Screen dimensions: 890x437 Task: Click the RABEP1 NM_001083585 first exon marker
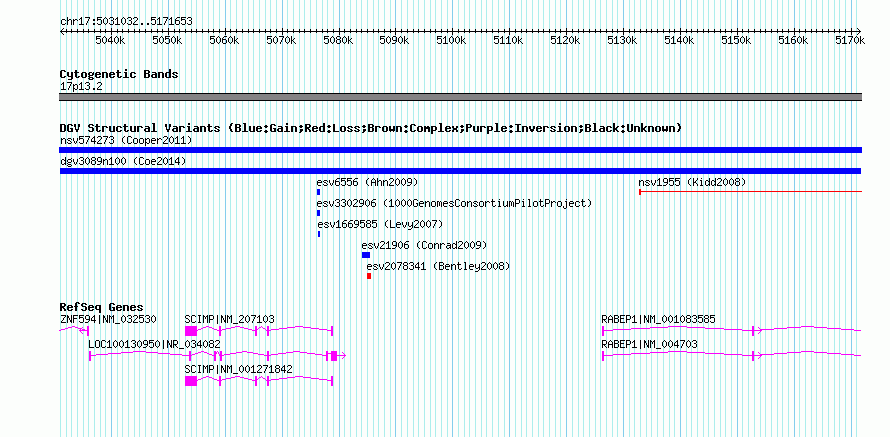click(603, 331)
